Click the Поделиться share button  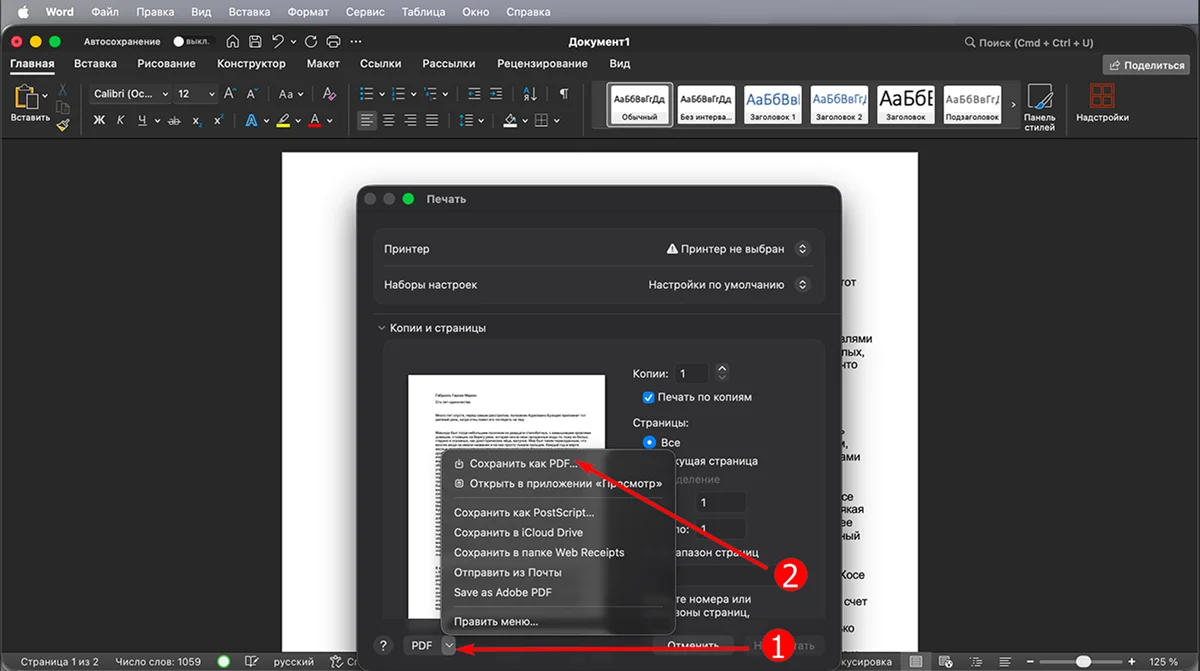[1145, 64]
